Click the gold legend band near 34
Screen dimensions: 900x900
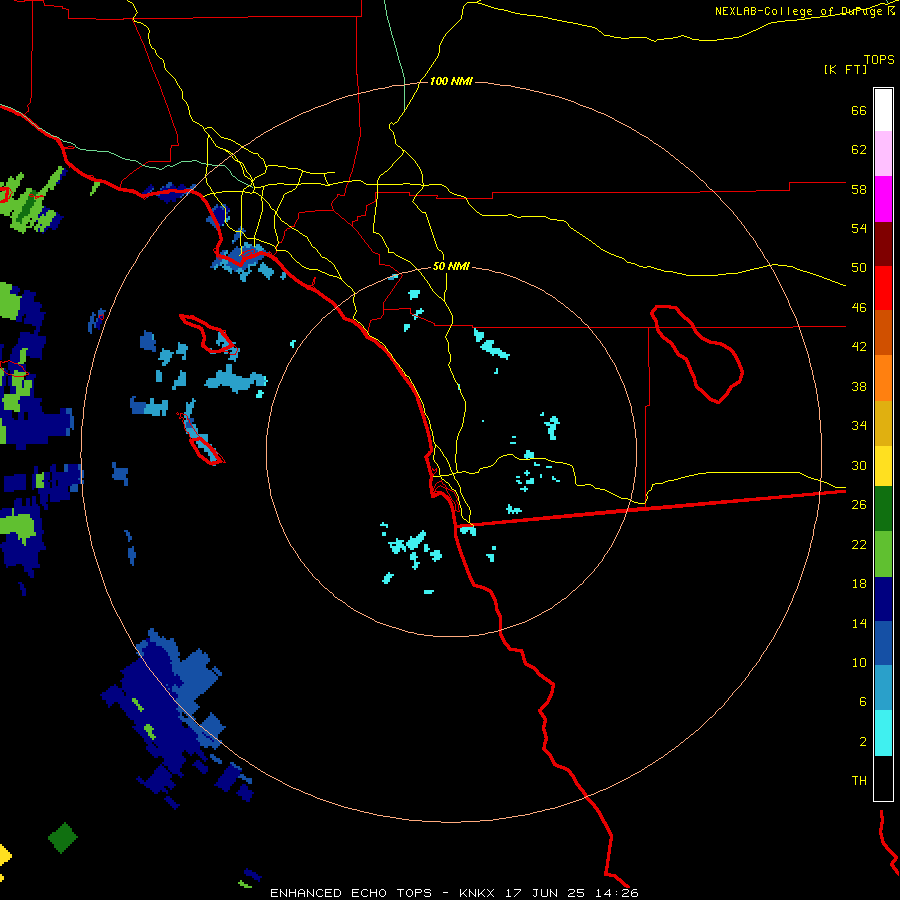[x=883, y=422]
